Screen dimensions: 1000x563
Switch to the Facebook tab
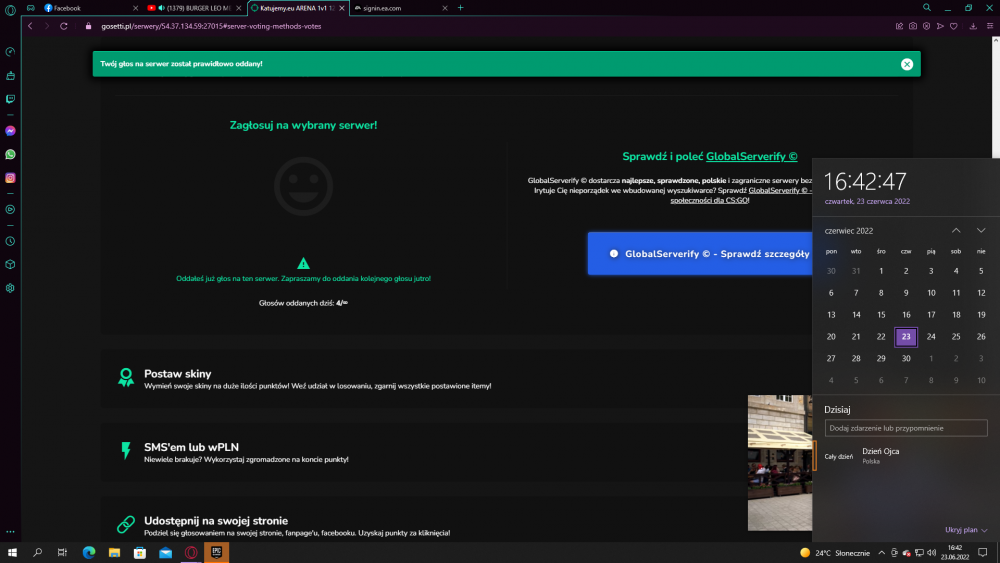91,8
